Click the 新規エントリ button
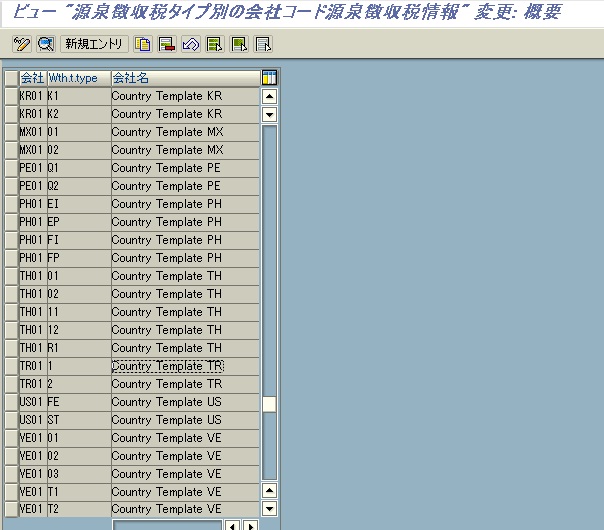This screenshot has height=530, width=604. point(95,44)
